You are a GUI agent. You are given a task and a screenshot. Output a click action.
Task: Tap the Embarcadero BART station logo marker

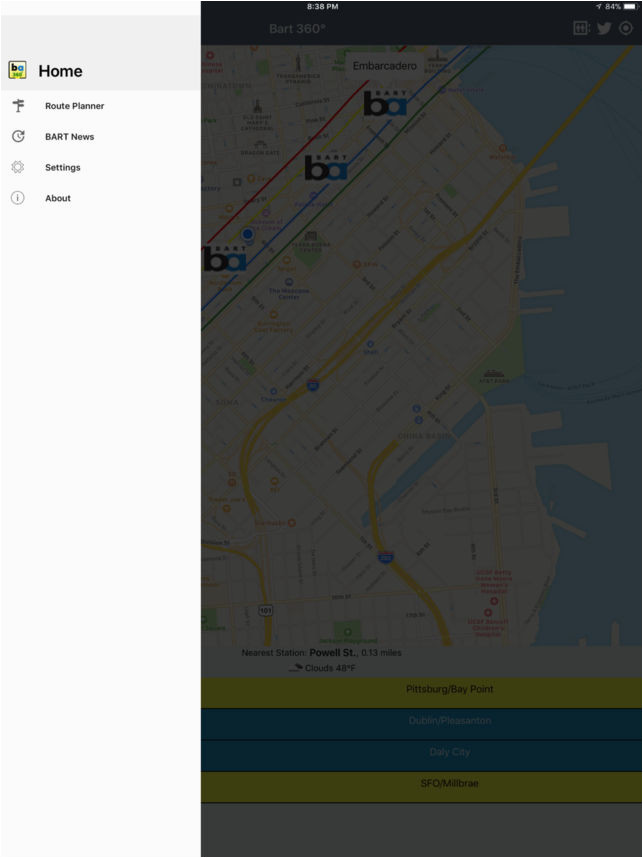pyautogui.click(x=385, y=103)
